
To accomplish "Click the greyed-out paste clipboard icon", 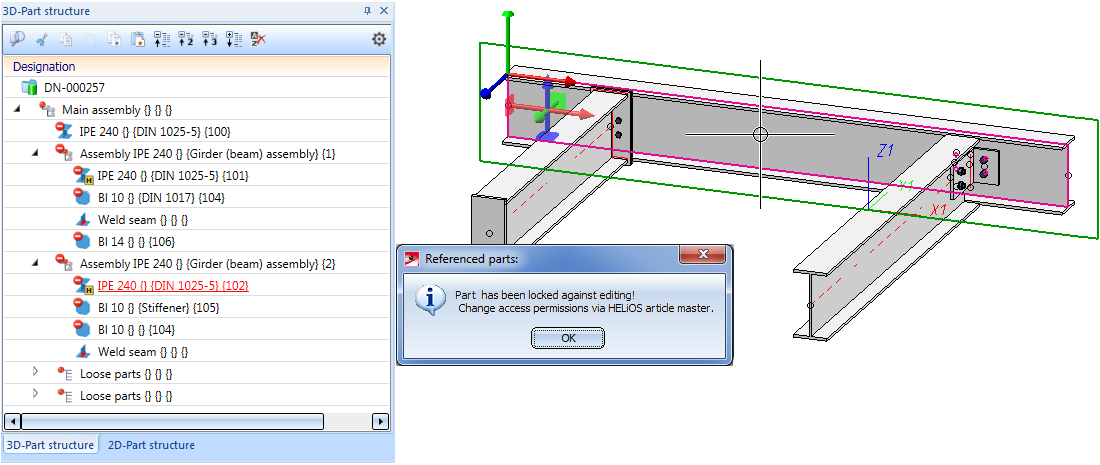I will 90,39.
